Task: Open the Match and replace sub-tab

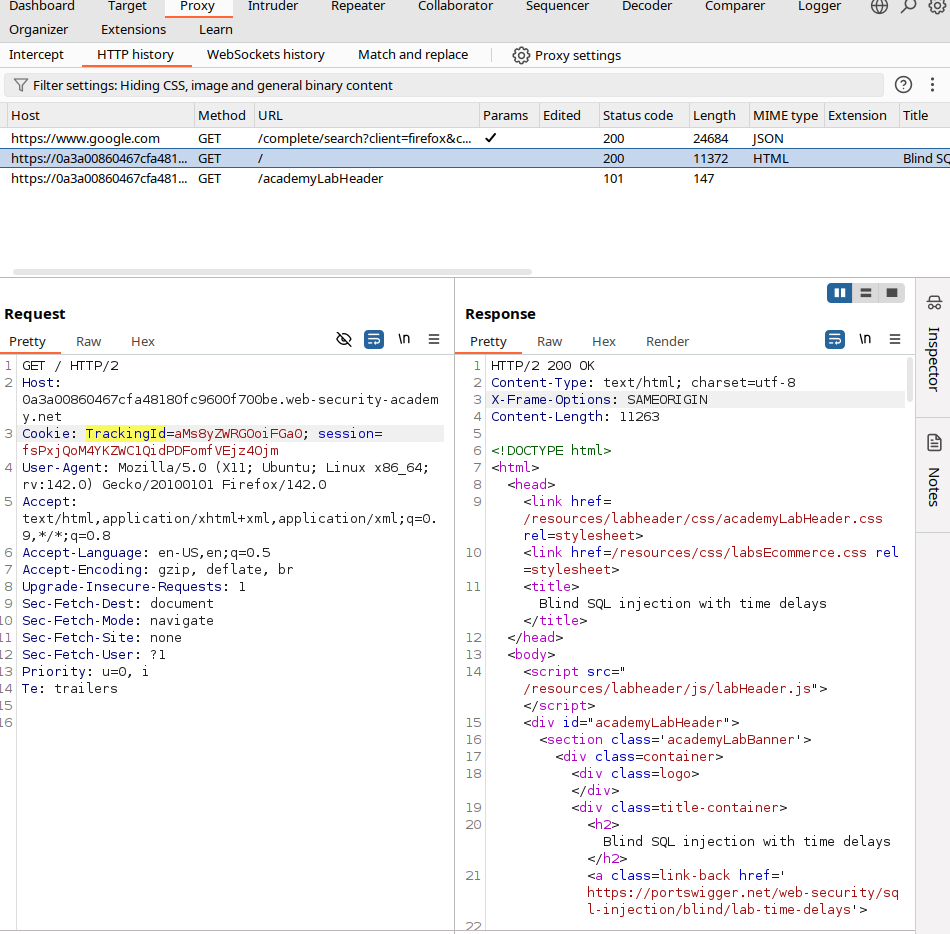Action: tap(413, 55)
